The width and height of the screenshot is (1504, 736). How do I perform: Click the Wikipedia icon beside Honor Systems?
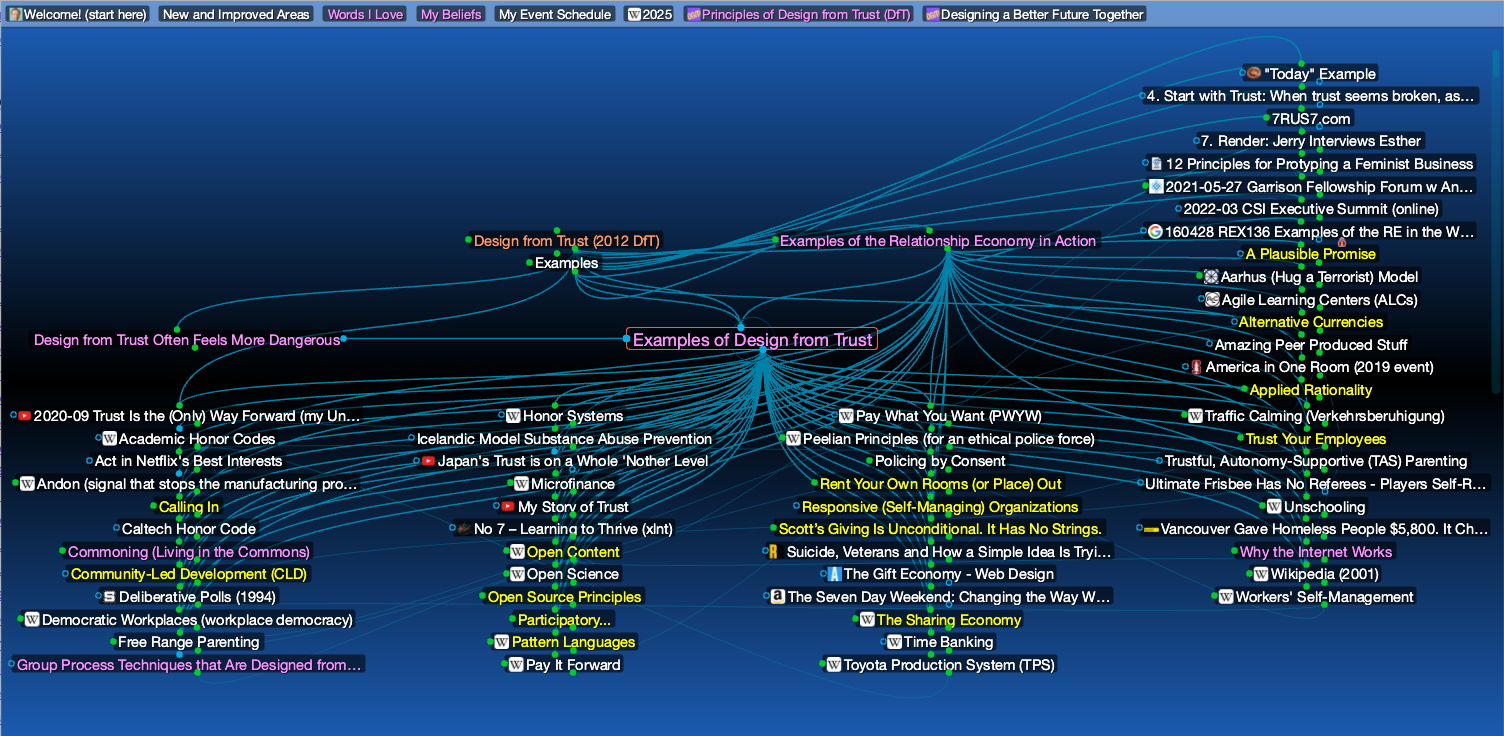[x=514, y=416]
